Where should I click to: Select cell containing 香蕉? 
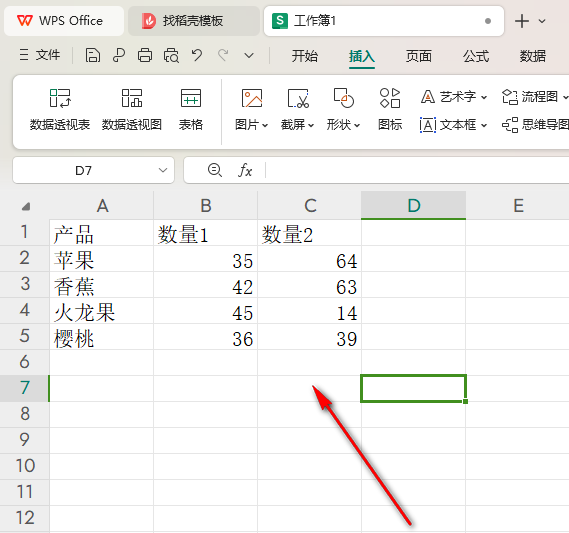tap(102, 285)
